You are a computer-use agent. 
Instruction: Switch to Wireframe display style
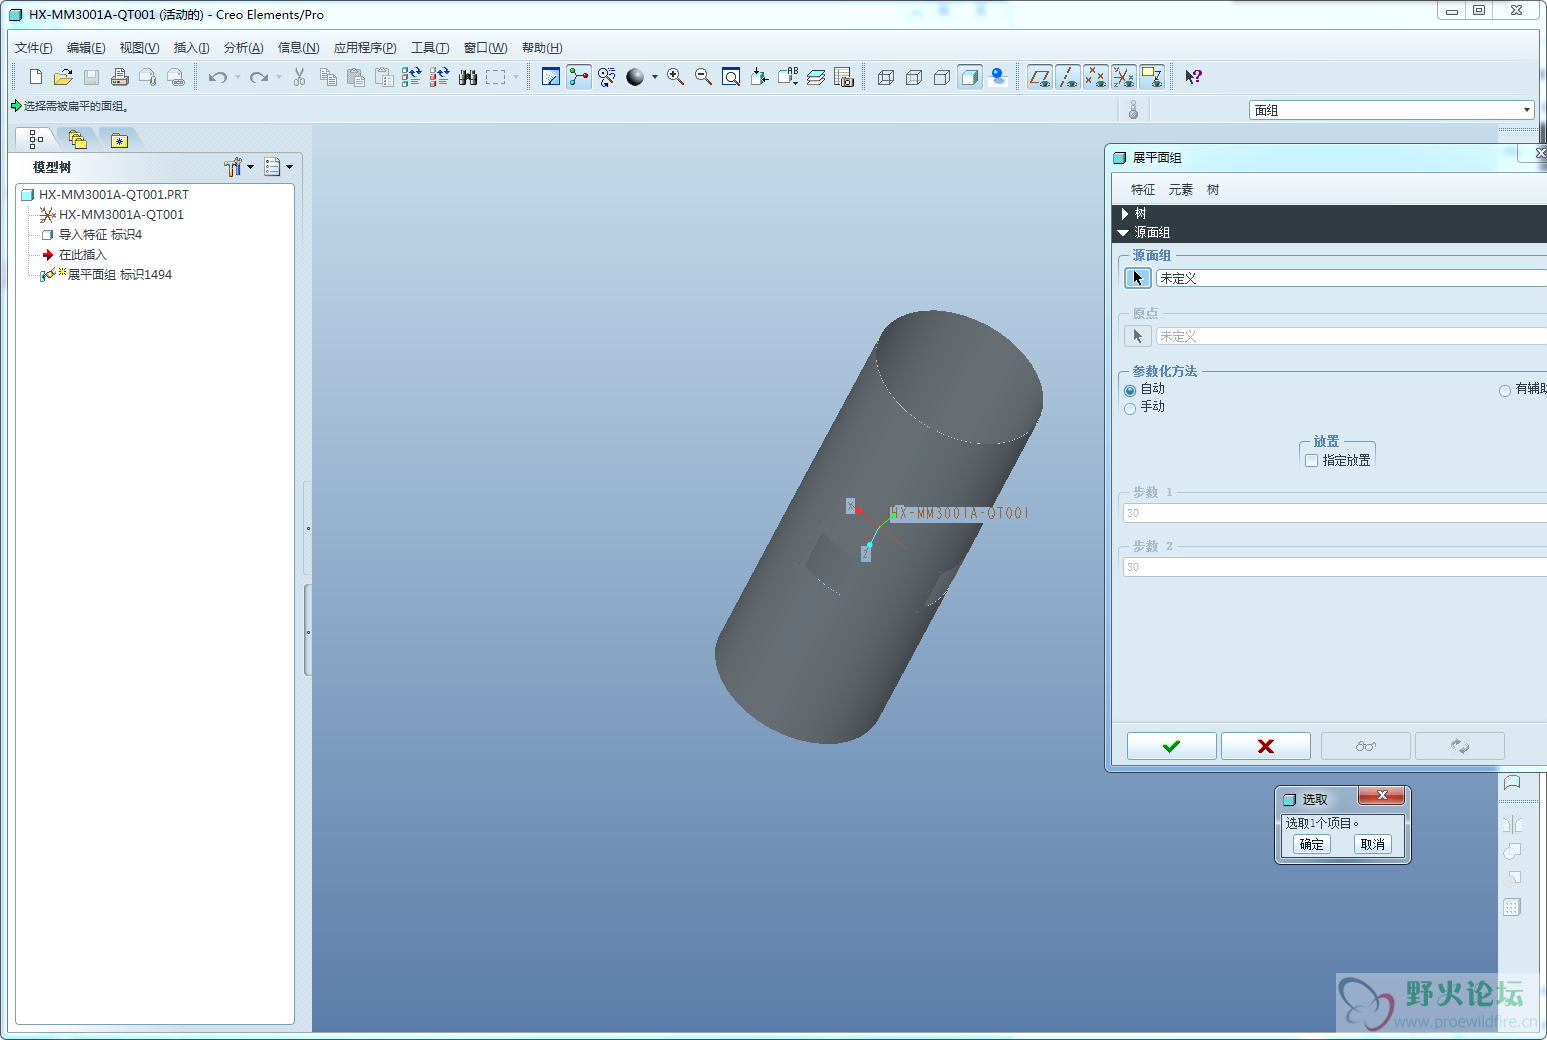click(x=886, y=77)
